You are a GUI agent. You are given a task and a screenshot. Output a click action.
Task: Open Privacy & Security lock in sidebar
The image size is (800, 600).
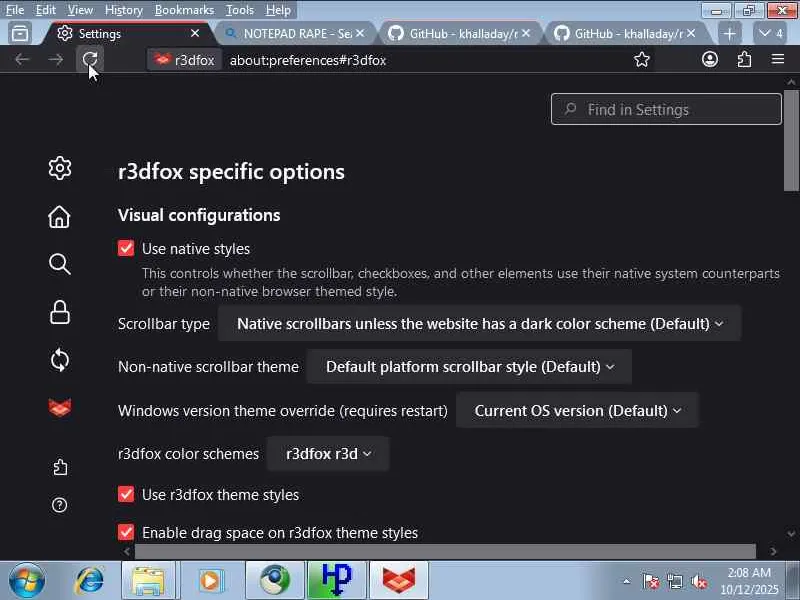click(x=60, y=312)
